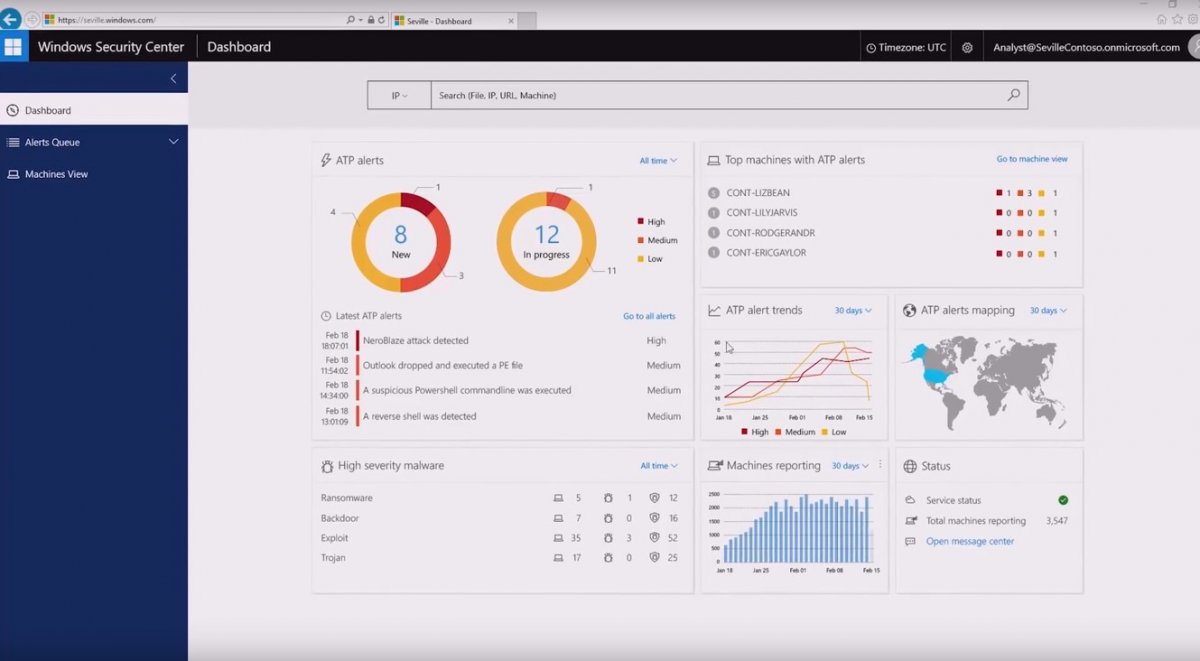Select the Seville - Dashboard browser tab
This screenshot has height=661, width=1200.
tap(453, 20)
